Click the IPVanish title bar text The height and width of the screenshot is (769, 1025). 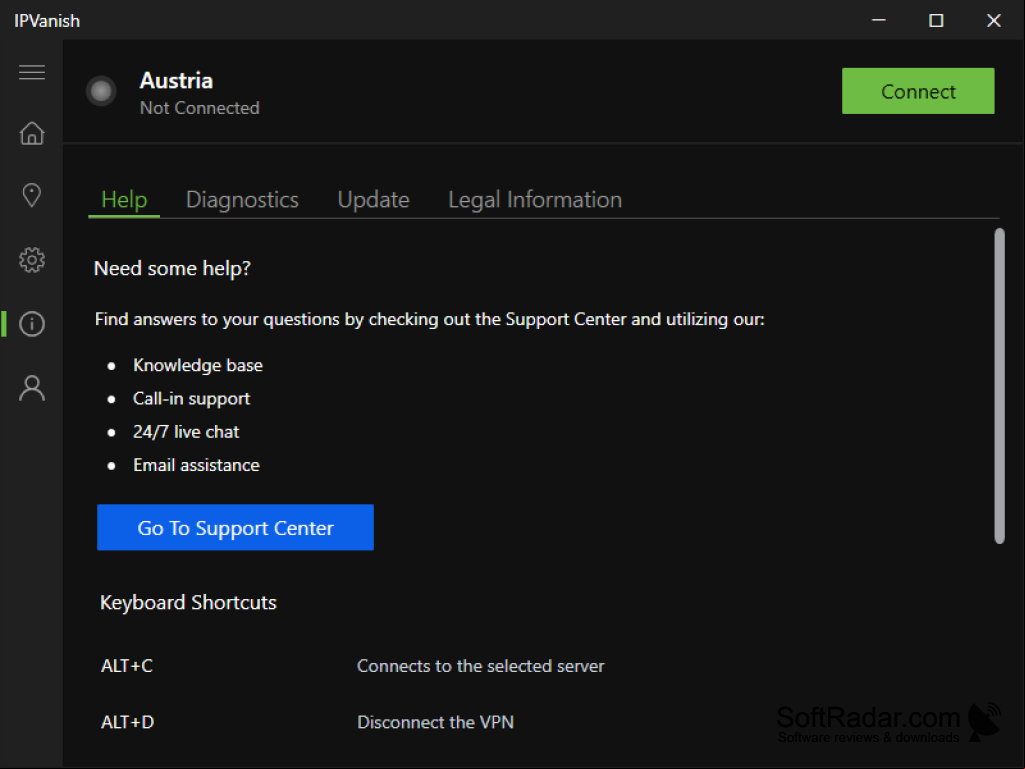tap(47, 21)
